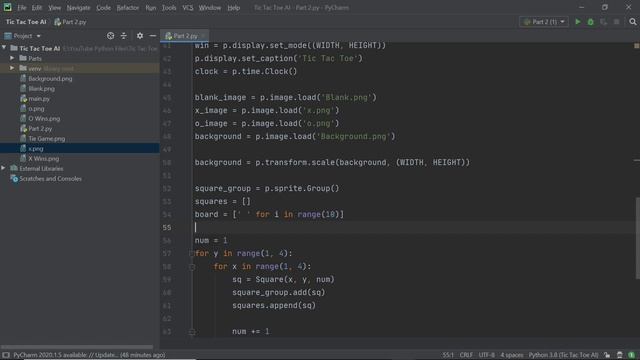The width and height of the screenshot is (640, 360).
Task: Run with coverage icon in toolbar
Action: pos(603,22)
